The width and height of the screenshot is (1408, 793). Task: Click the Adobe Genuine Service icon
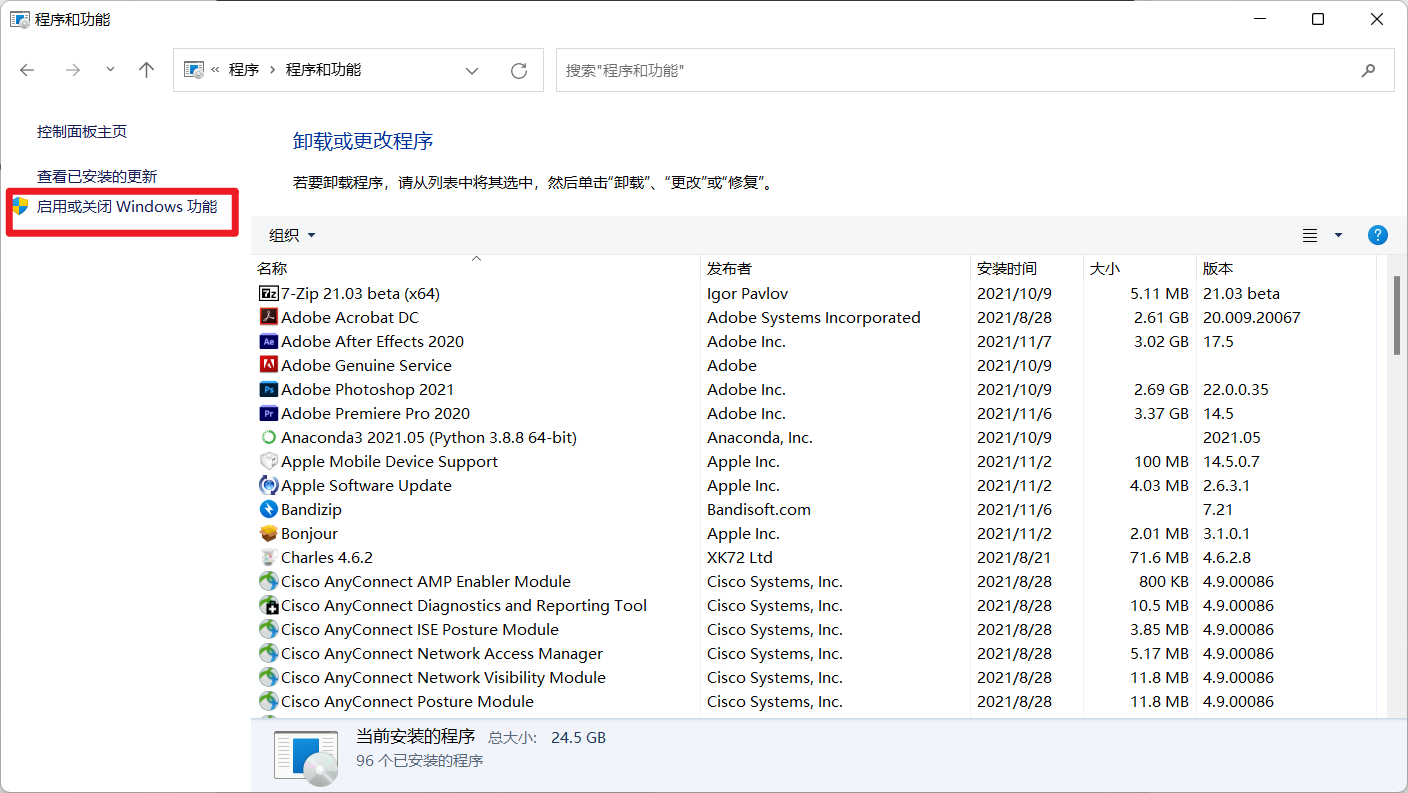click(268, 366)
